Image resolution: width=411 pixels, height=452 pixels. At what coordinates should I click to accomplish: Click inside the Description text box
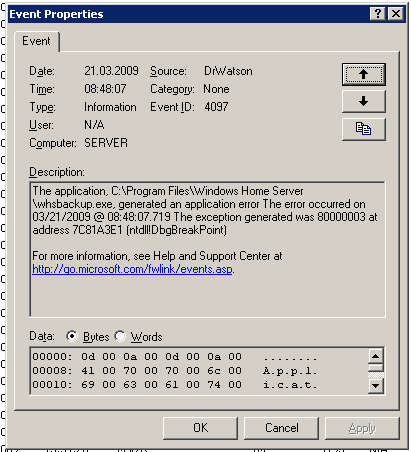tap(208, 249)
